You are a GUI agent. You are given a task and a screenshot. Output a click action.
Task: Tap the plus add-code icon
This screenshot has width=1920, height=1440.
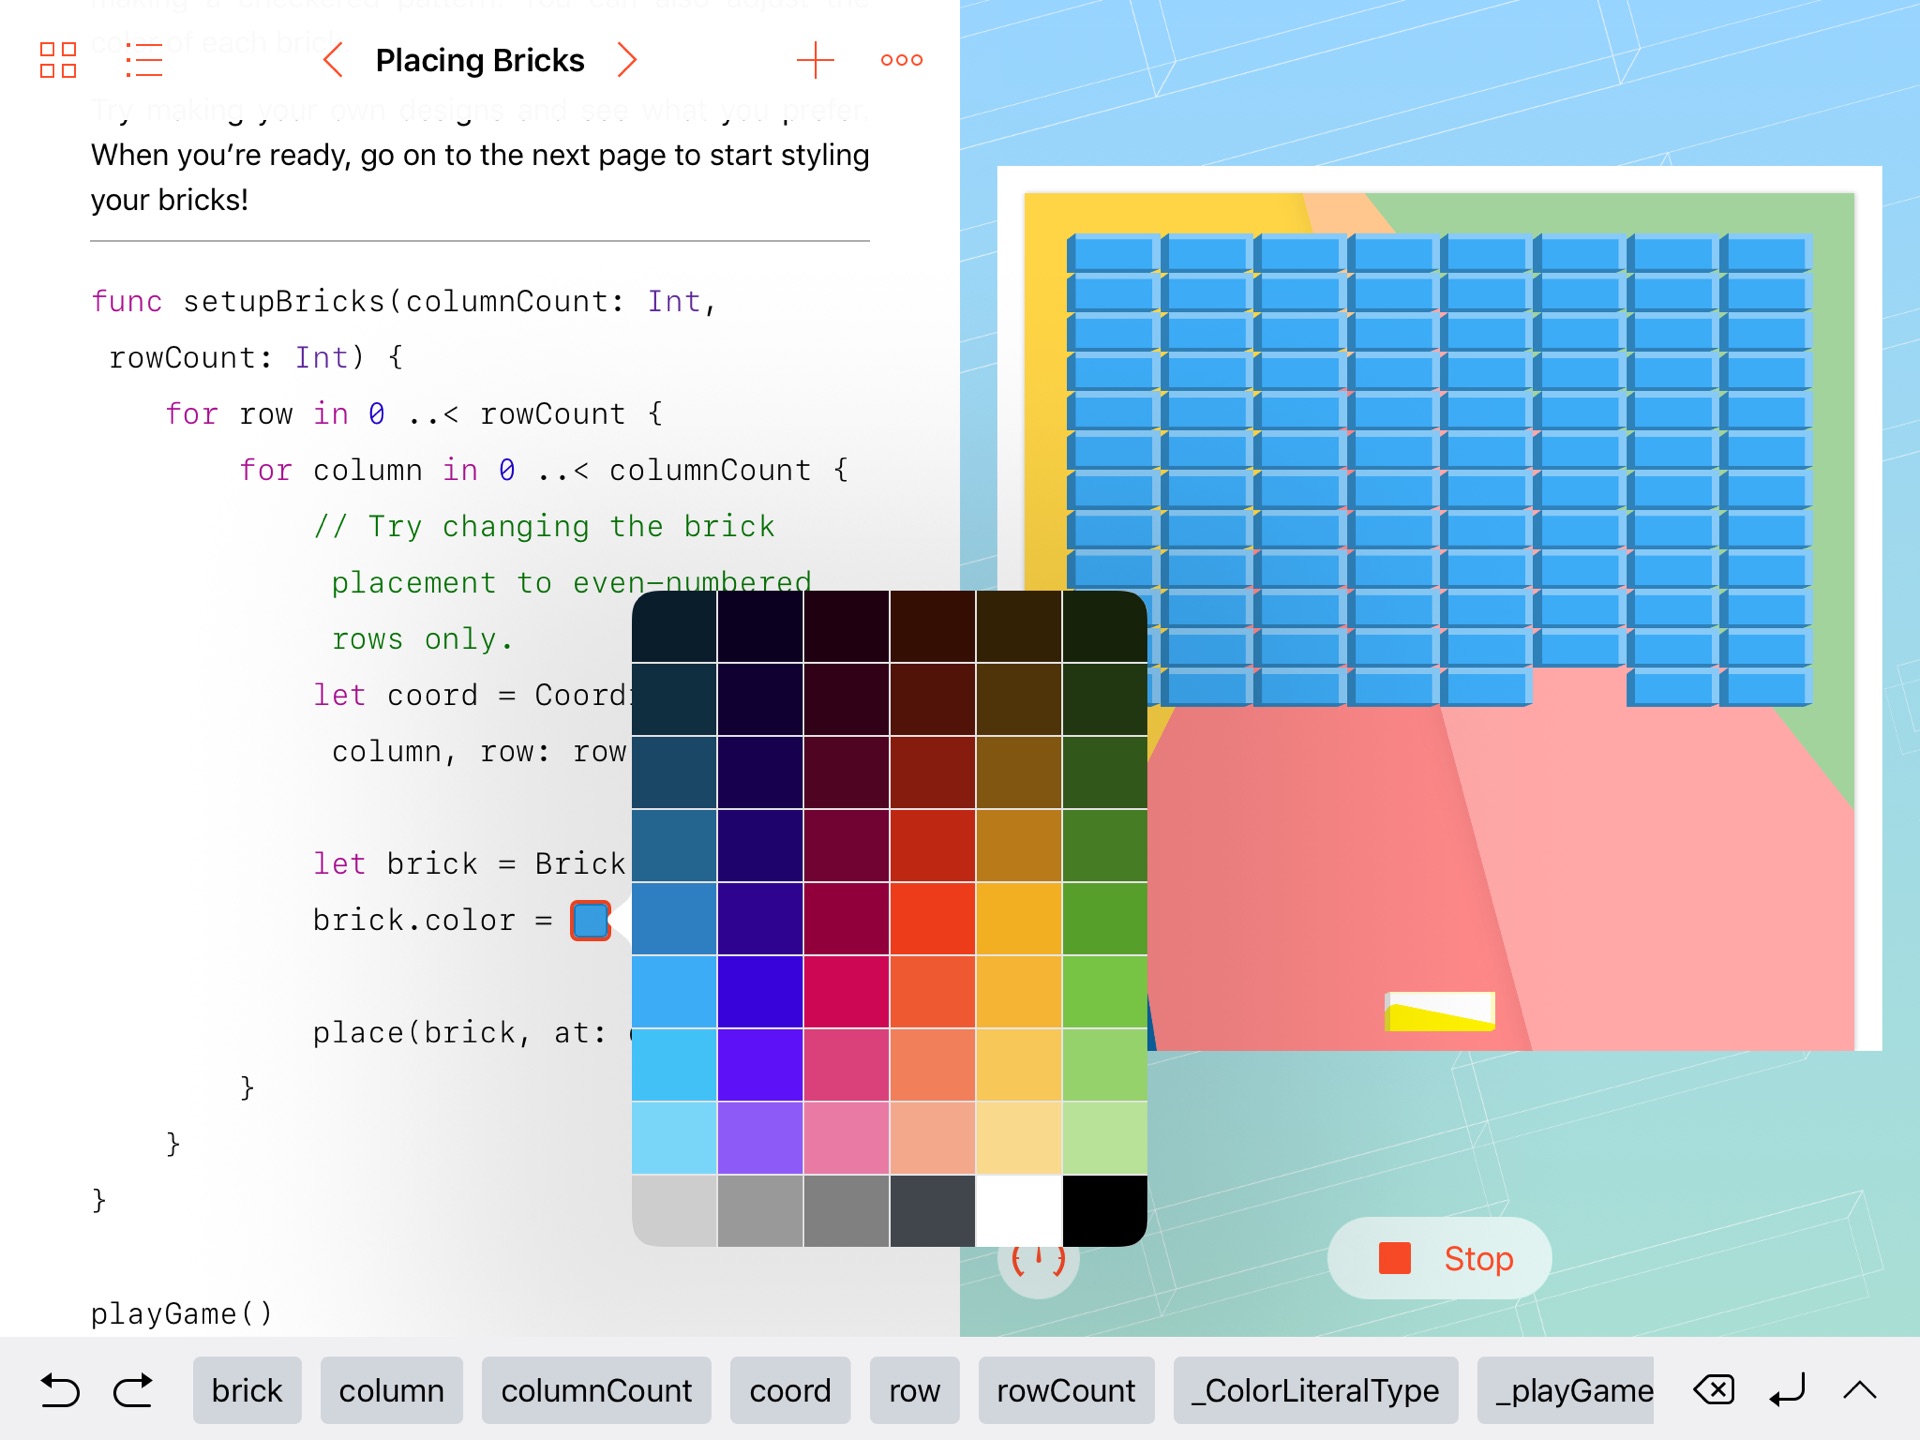click(x=815, y=60)
